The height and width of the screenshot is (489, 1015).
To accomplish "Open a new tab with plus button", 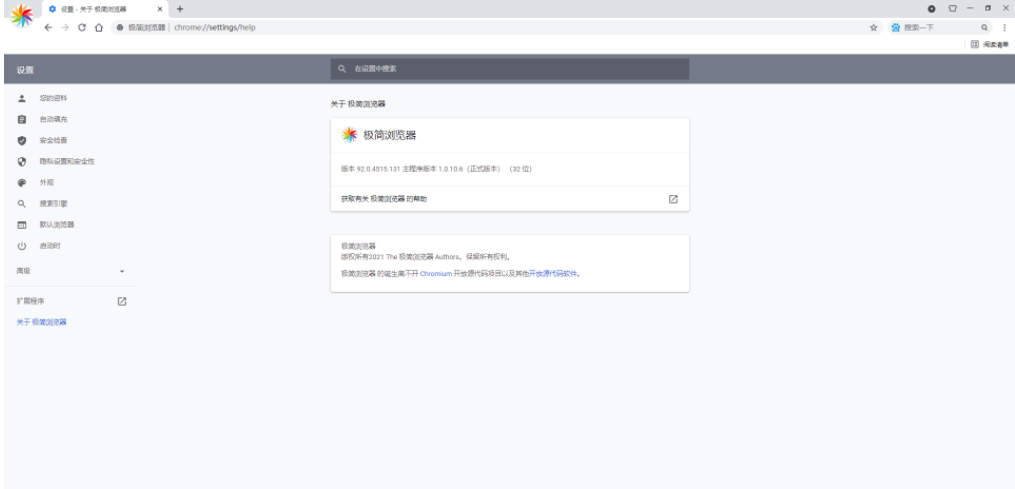I will 180,9.
